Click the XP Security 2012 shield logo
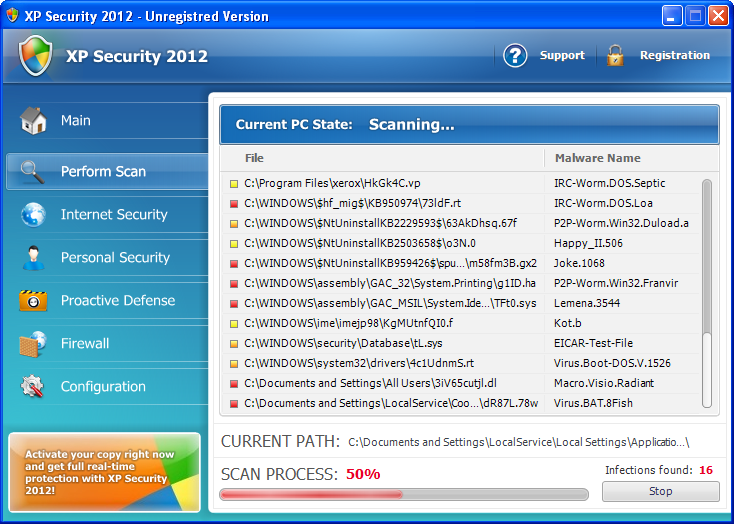This screenshot has width=734, height=524. coord(36,56)
